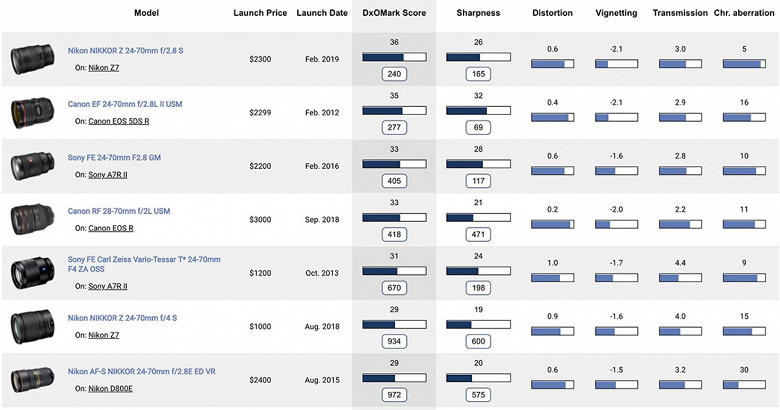Click the DxOMark score bar showing 36
The height and width of the screenshot is (410, 780).
coord(394,57)
